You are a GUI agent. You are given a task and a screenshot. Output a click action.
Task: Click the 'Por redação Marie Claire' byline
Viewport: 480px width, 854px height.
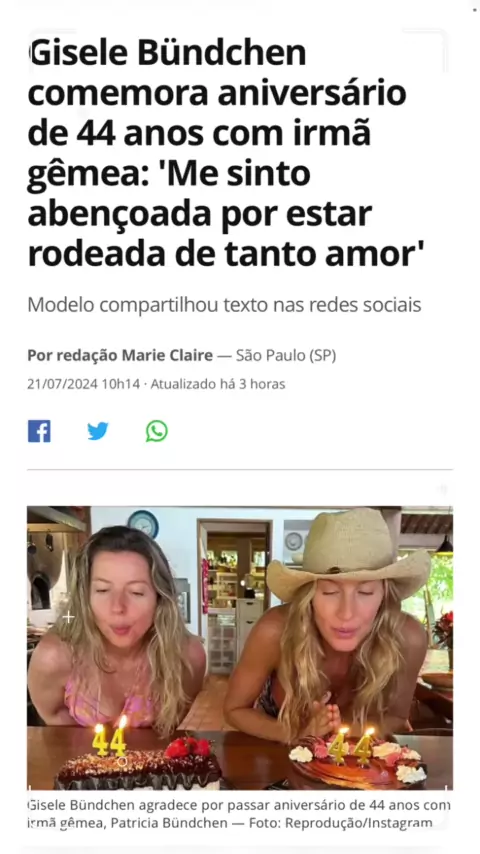tap(120, 356)
